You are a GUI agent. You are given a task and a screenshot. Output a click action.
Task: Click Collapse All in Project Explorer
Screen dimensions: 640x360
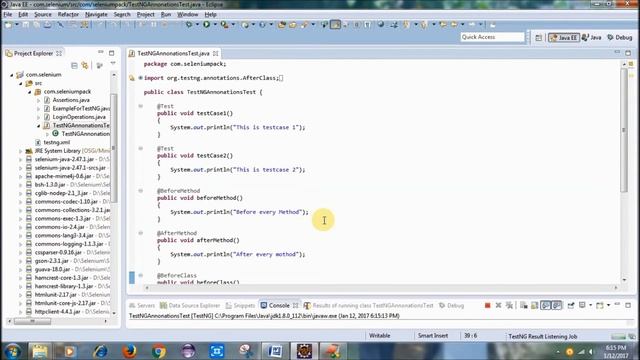tap(74, 65)
